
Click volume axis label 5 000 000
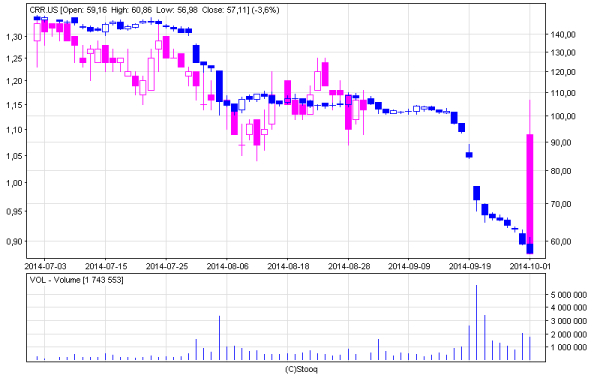click(x=569, y=295)
